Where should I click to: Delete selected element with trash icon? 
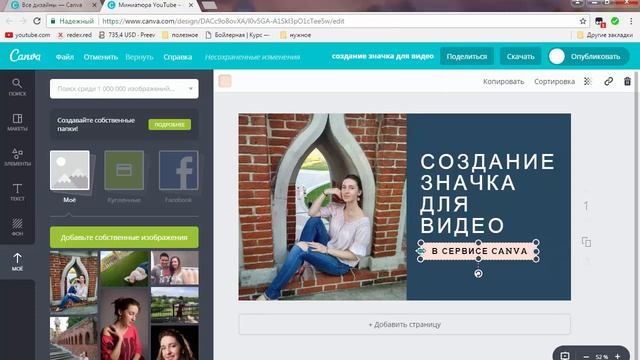click(627, 81)
